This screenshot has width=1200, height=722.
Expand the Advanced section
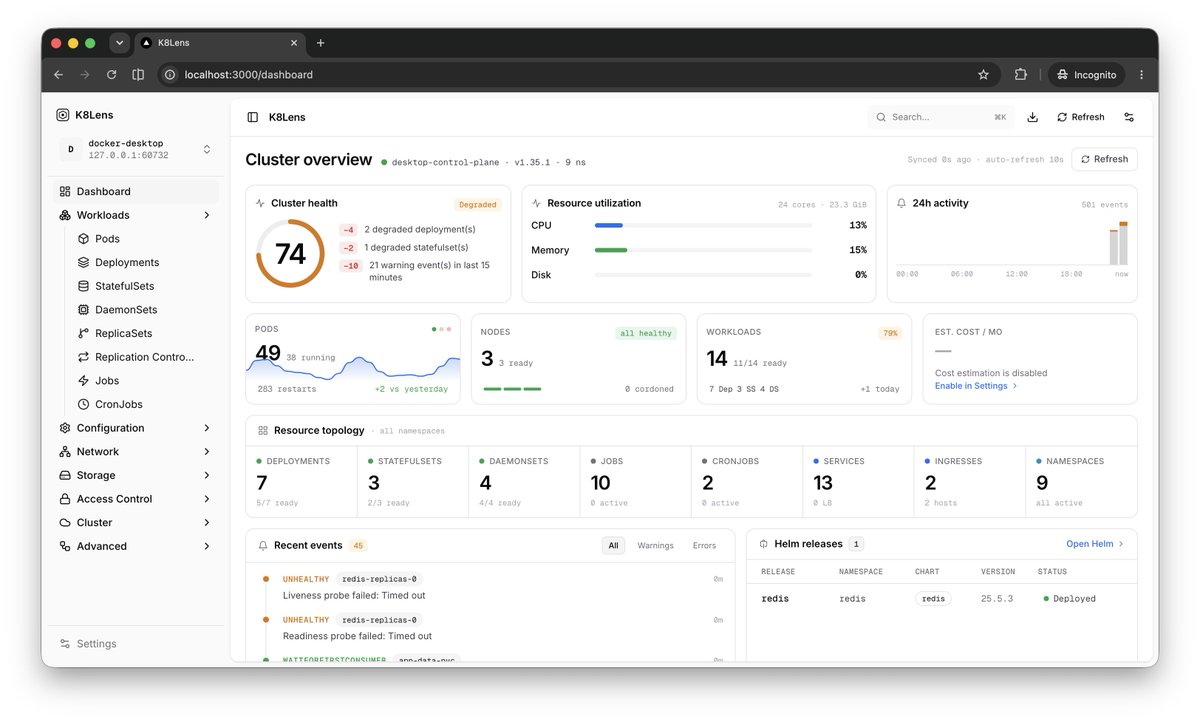tap(135, 546)
